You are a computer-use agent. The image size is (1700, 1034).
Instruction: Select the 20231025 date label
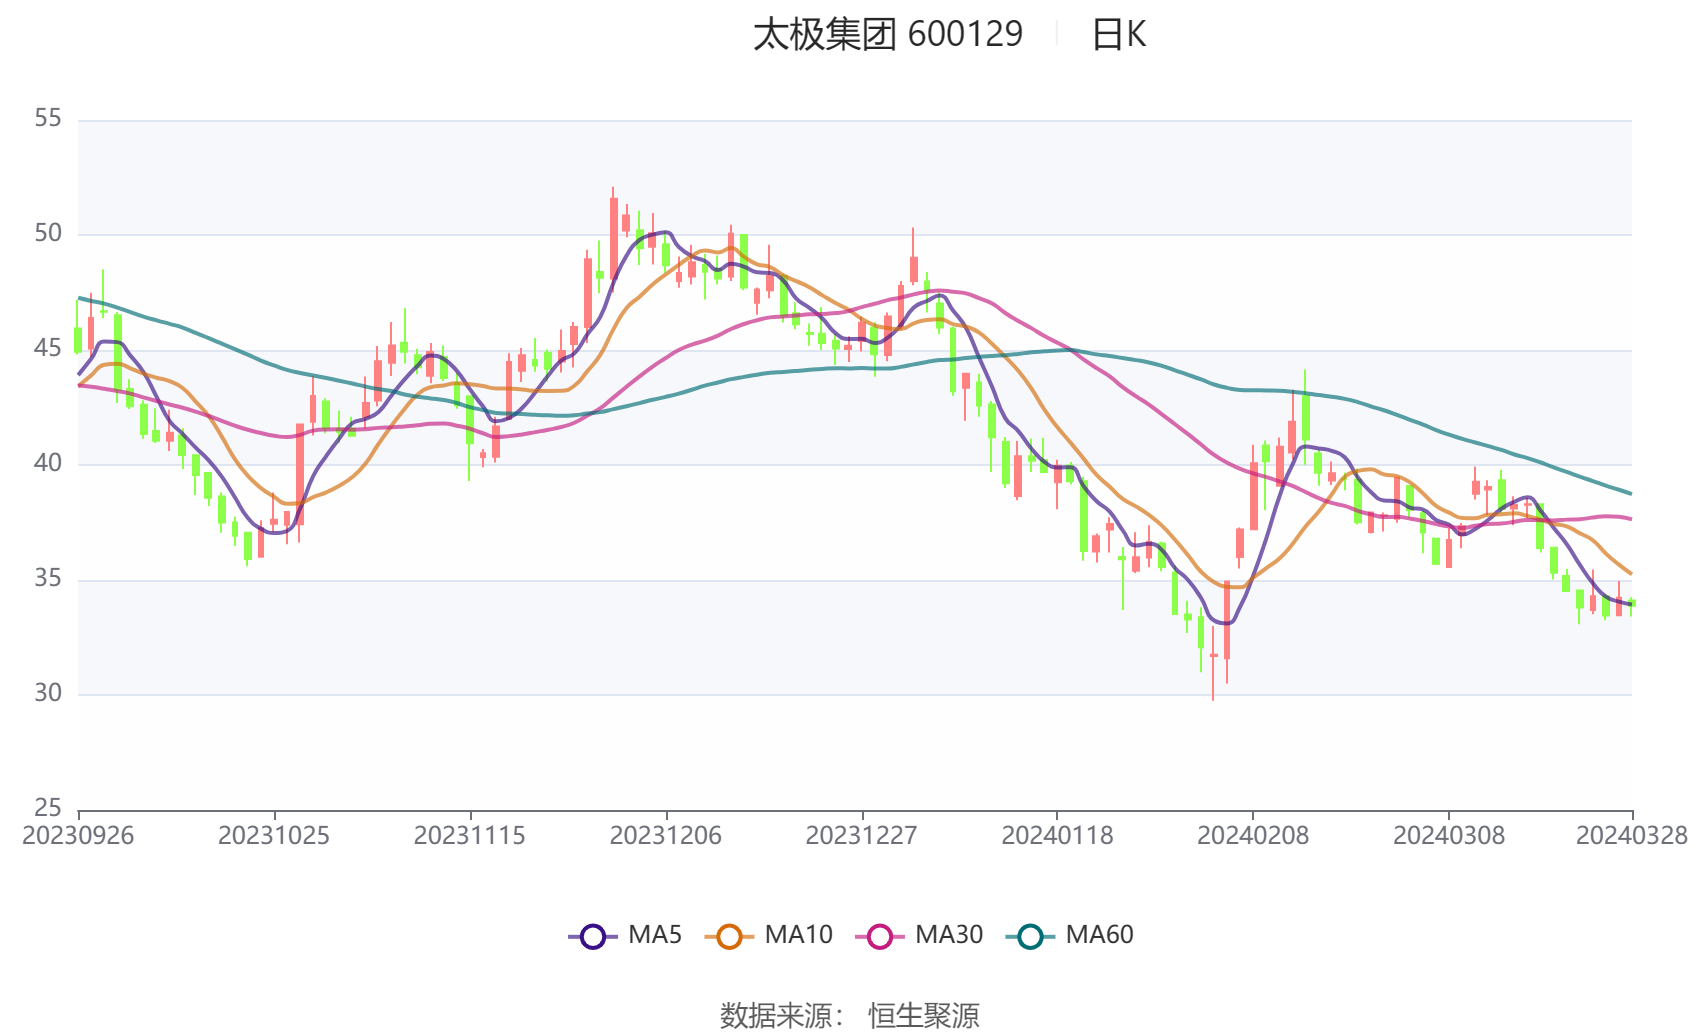click(274, 835)
